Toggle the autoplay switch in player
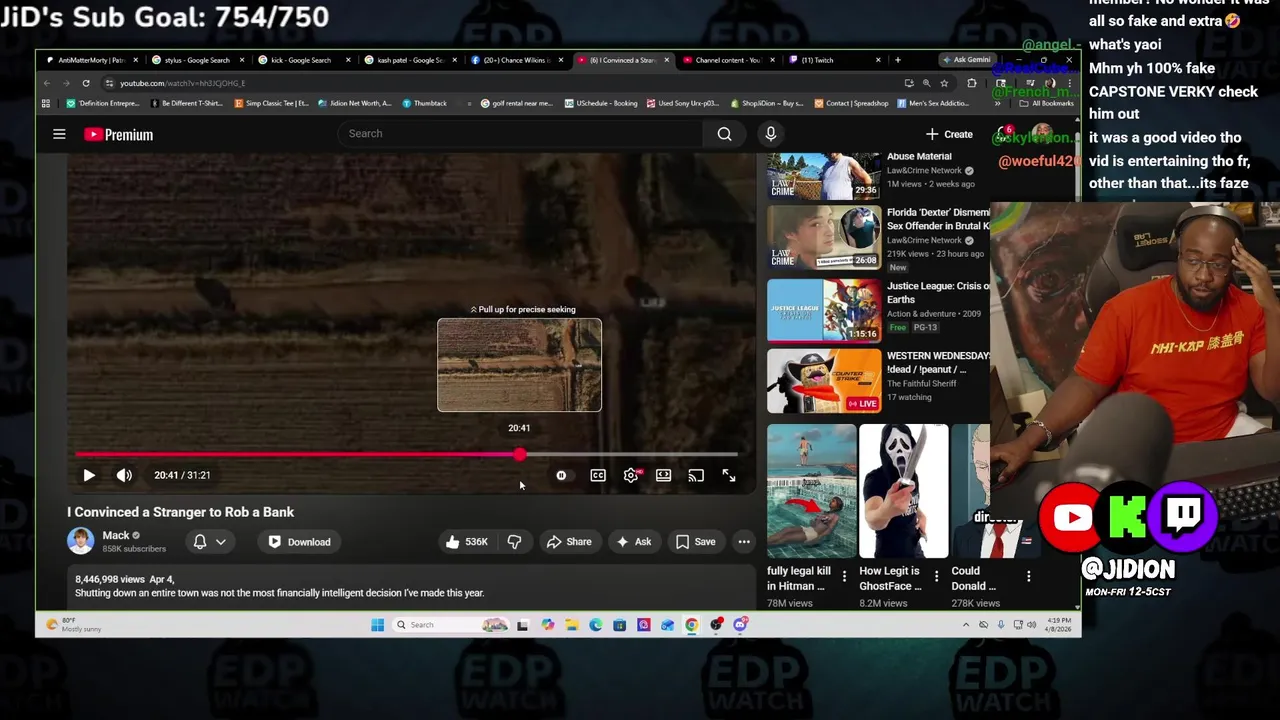This screenshot has width=1280, height=720. point(561,476)
